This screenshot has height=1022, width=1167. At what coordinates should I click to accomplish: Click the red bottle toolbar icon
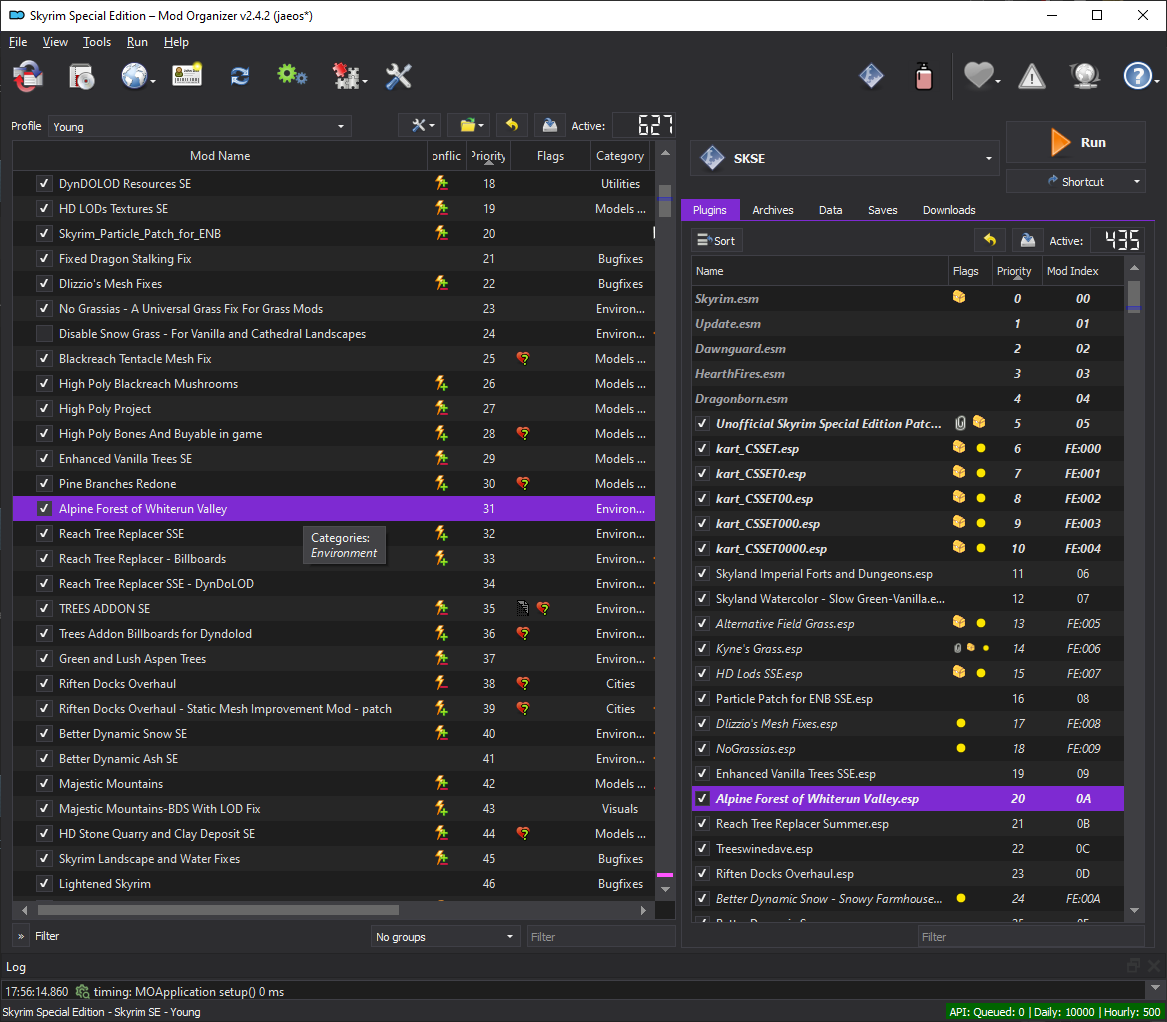pyautogui.click(x=924, y=76)
